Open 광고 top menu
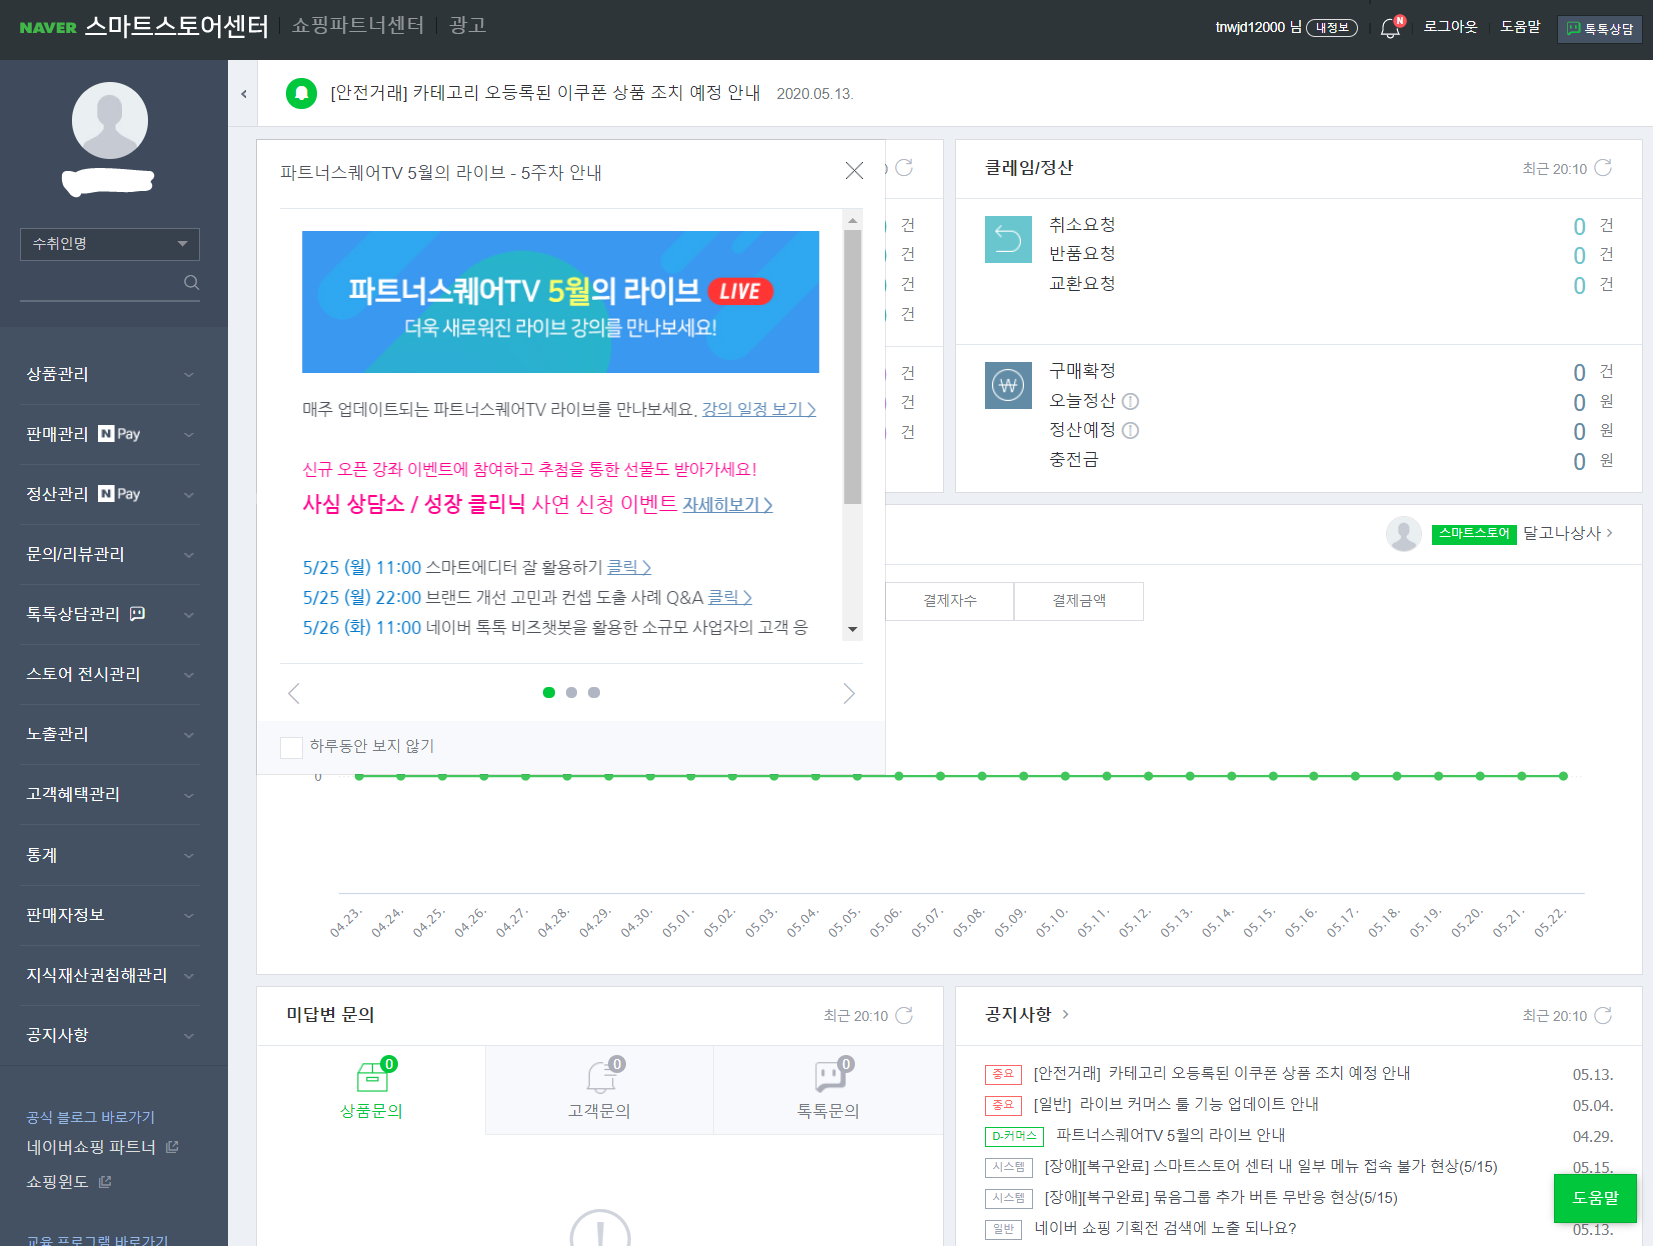Viewport: 1653px width, 1246px height. [467, 25]
